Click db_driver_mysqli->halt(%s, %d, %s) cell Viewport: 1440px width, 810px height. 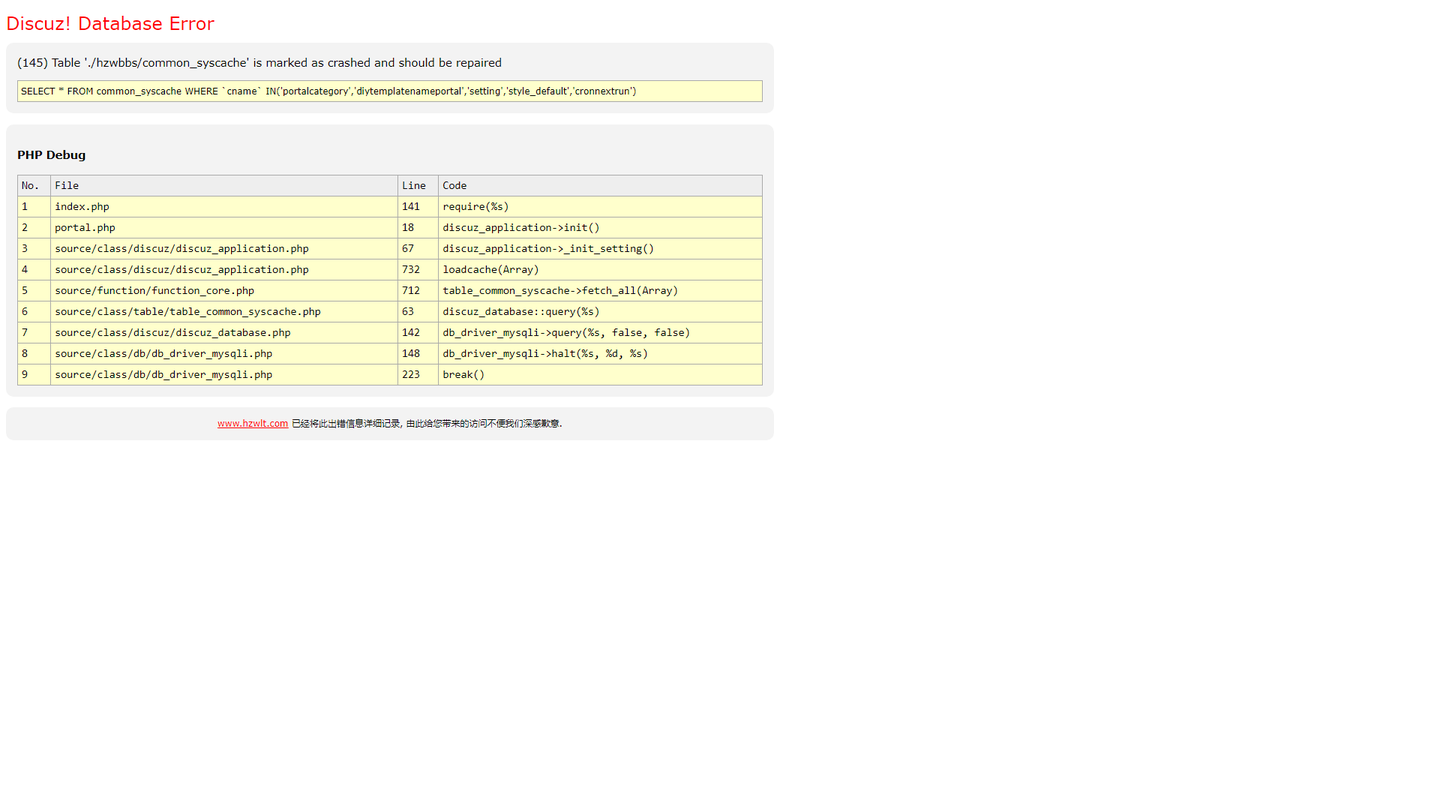[x=600, y=354]
